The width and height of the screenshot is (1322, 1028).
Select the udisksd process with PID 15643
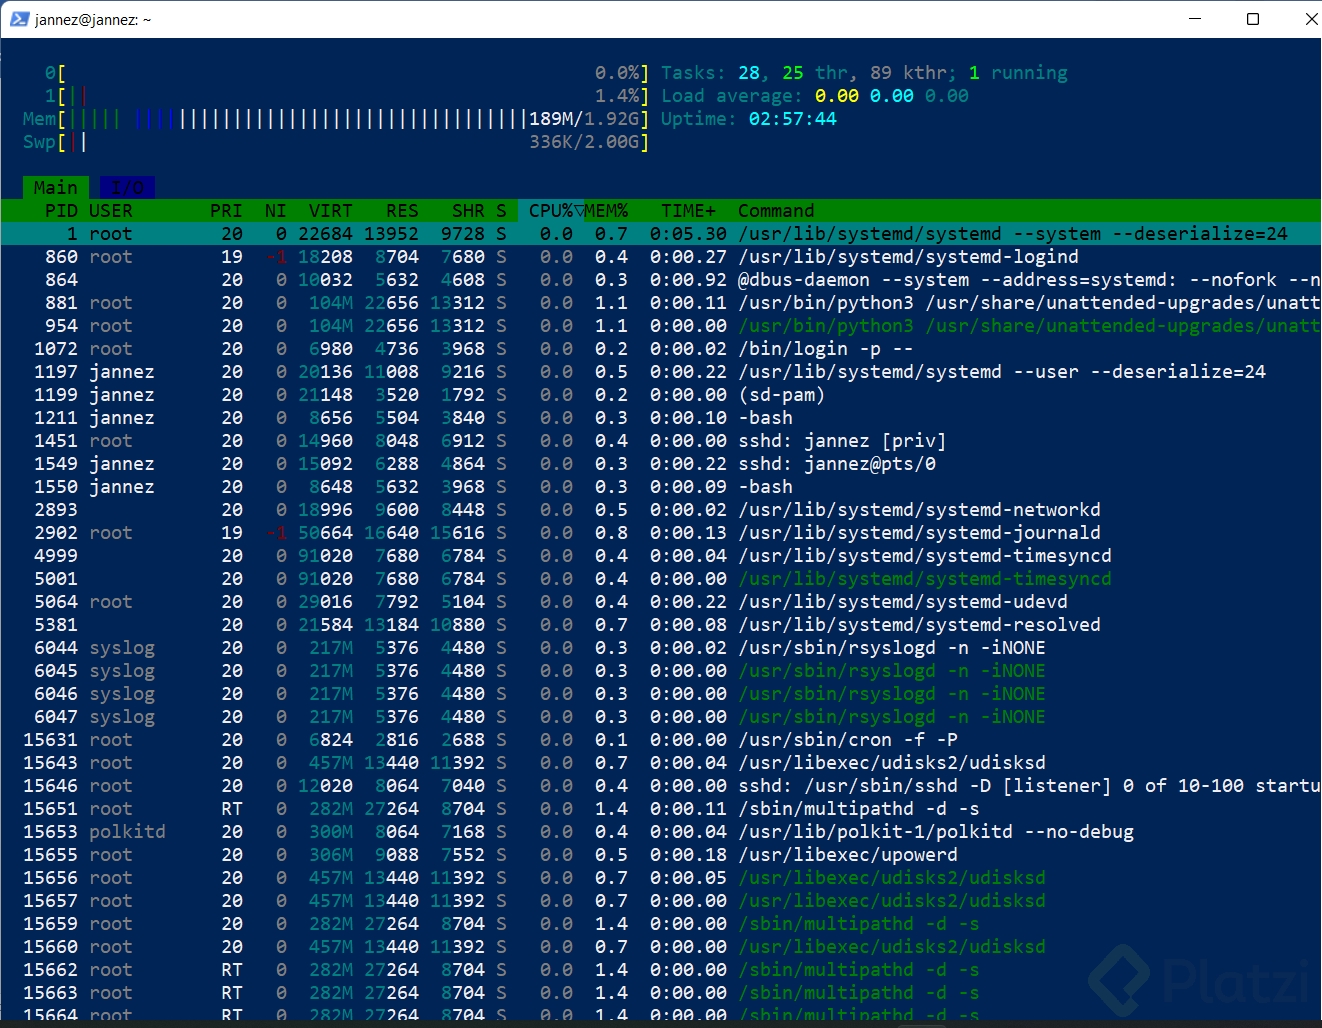[x=661, y=763]
